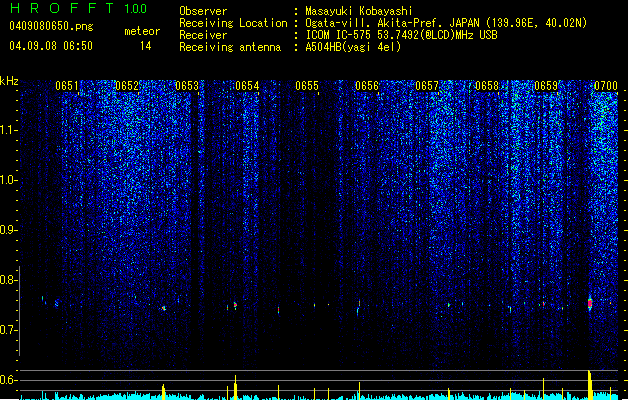Click the 0657 time marker
Viewport: 629px width, 400px height.
[x=427, y=86]
